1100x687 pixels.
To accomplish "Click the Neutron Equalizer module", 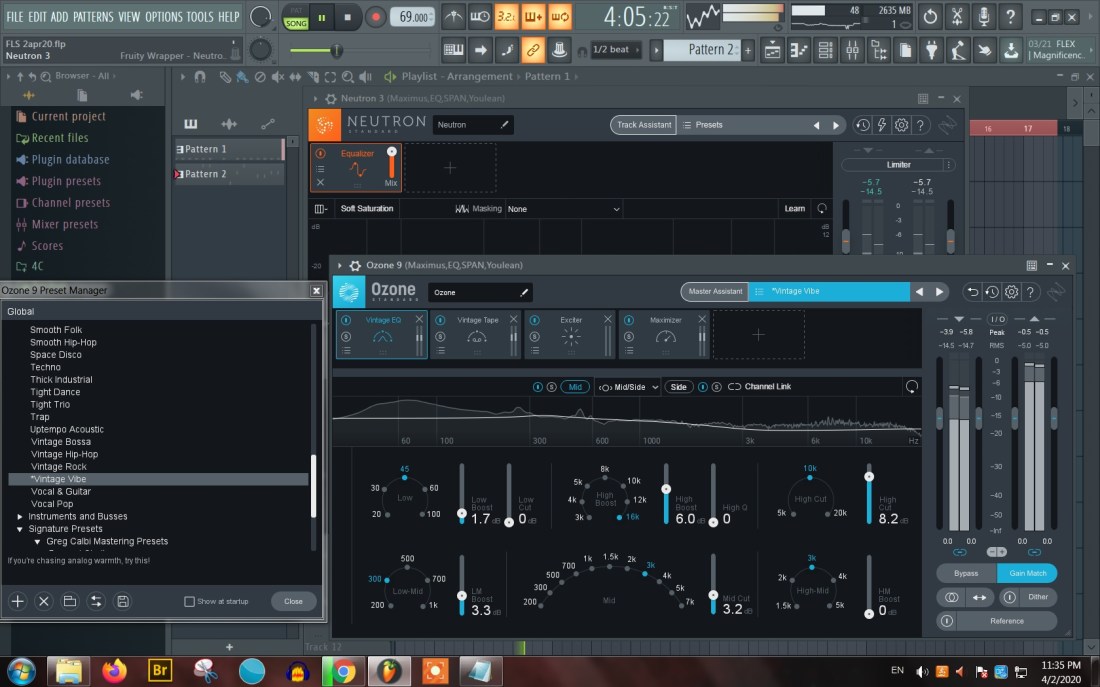I will click(x=356, y=167).
